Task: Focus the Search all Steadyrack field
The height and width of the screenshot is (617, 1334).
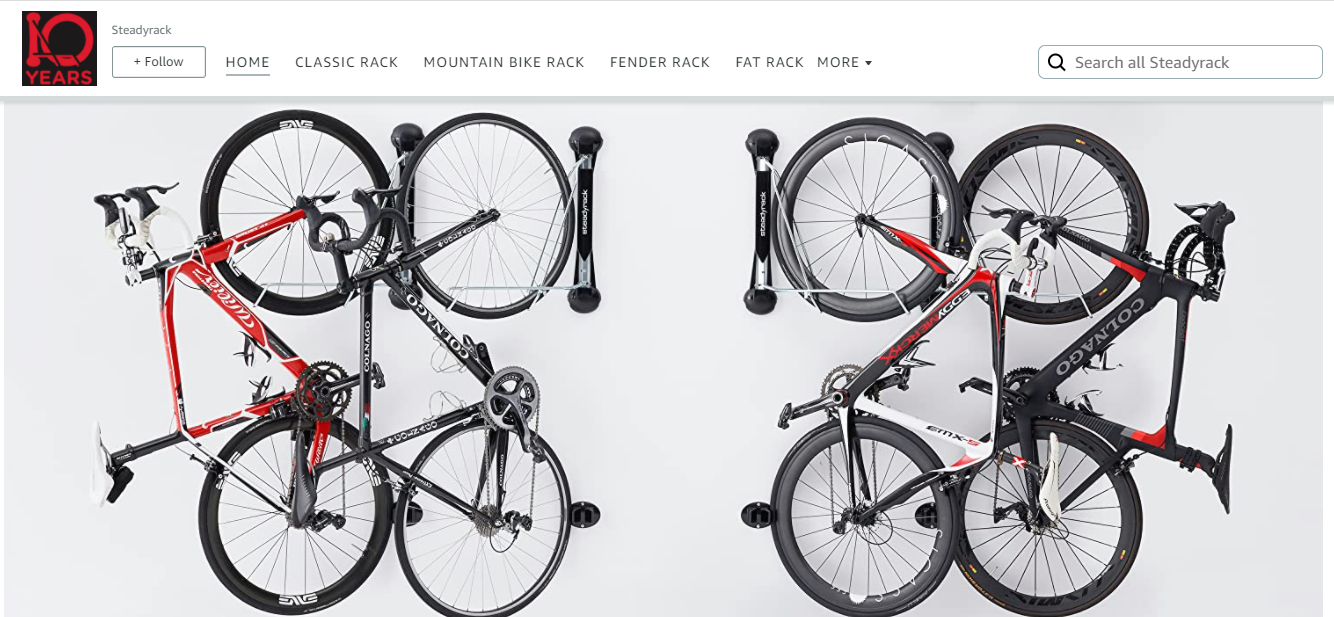Action: [1180, 62]
